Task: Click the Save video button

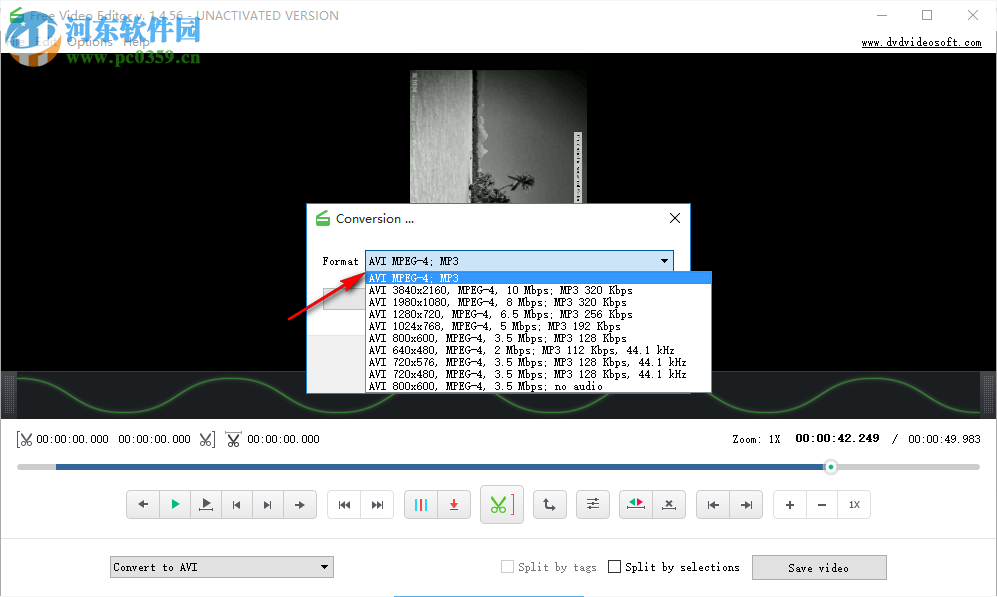Action: coord(819,567)
